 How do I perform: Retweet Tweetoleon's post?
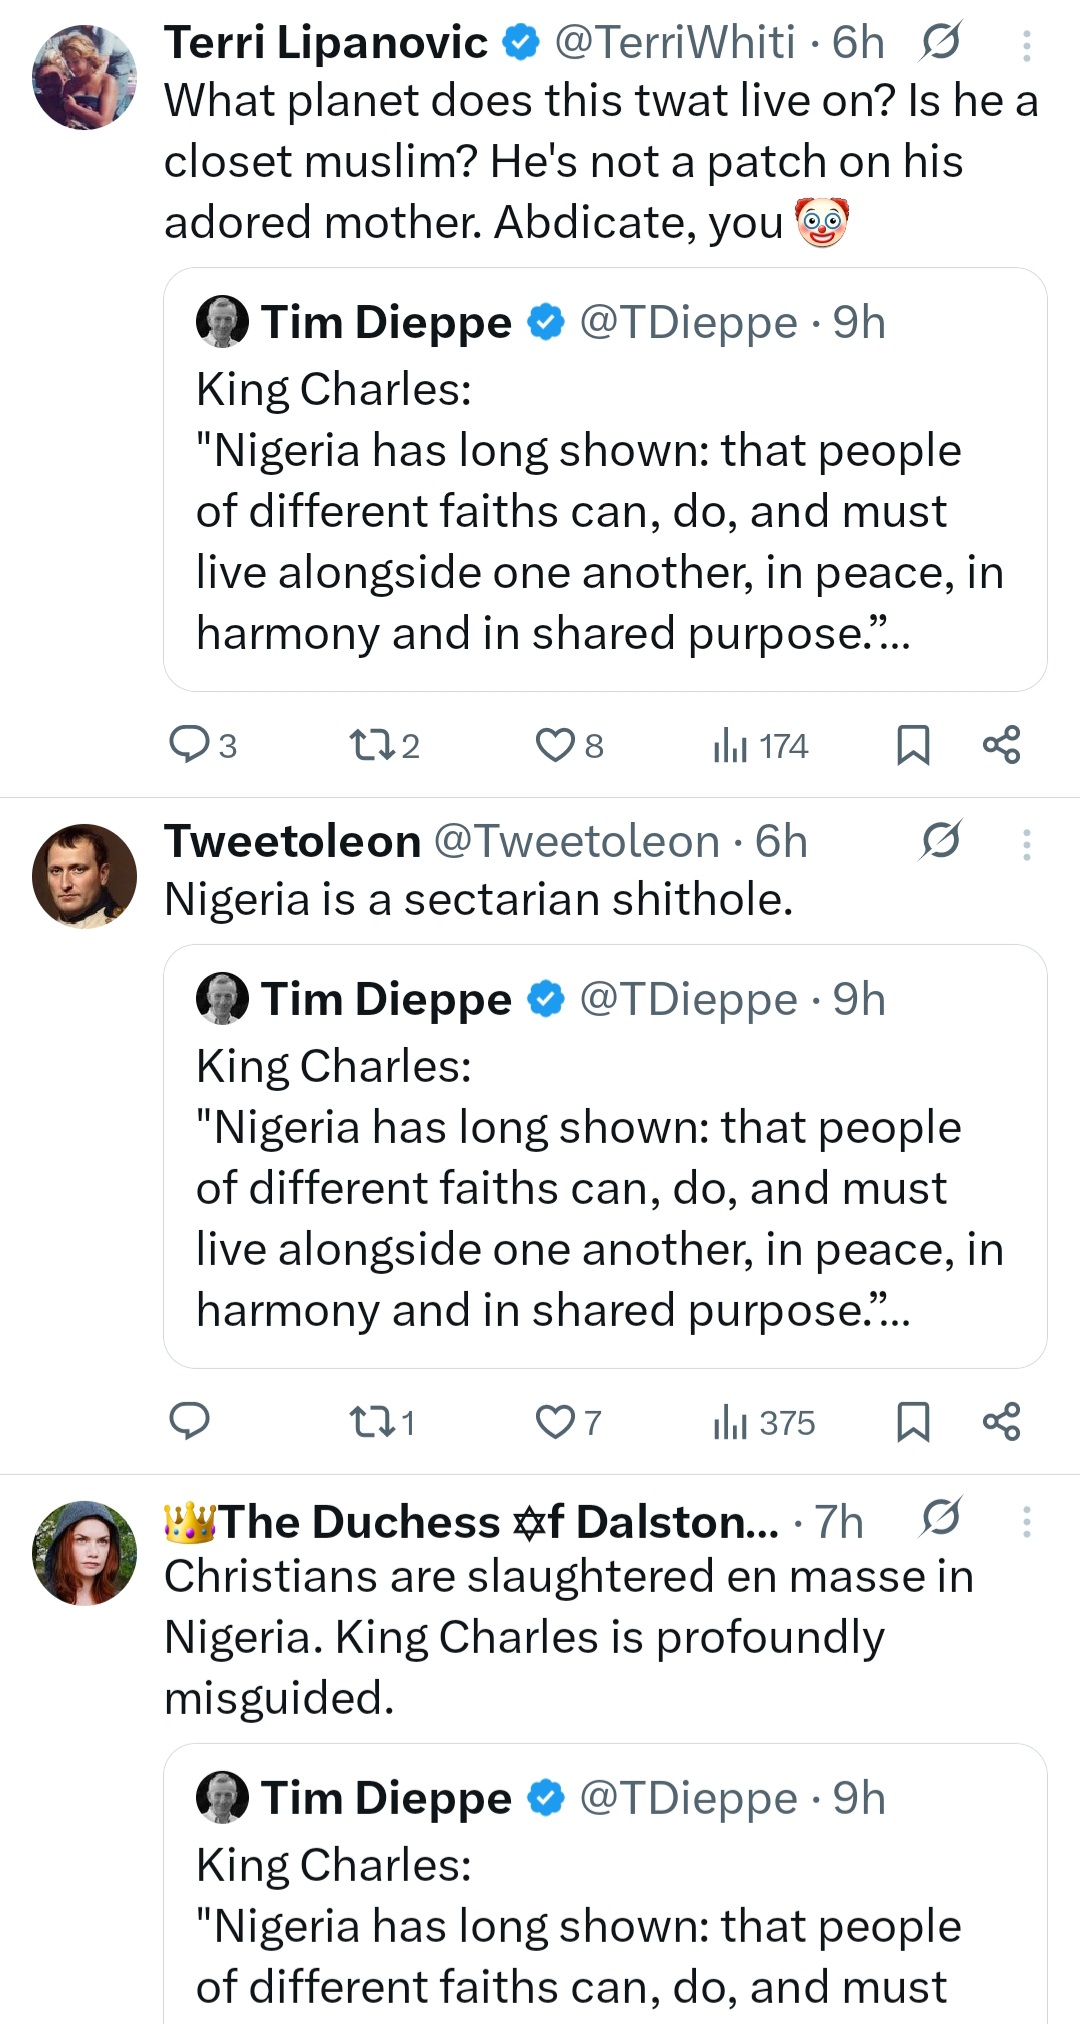pos(372,1421)
